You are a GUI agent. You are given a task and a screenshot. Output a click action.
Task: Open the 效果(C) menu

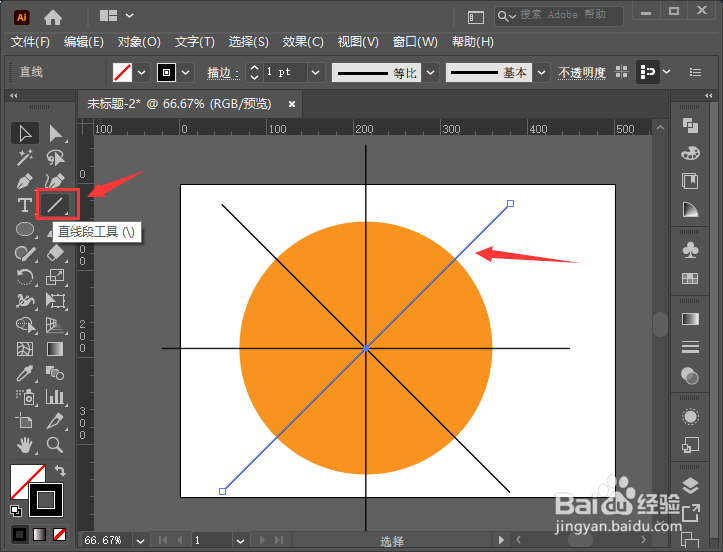[303, 42]
